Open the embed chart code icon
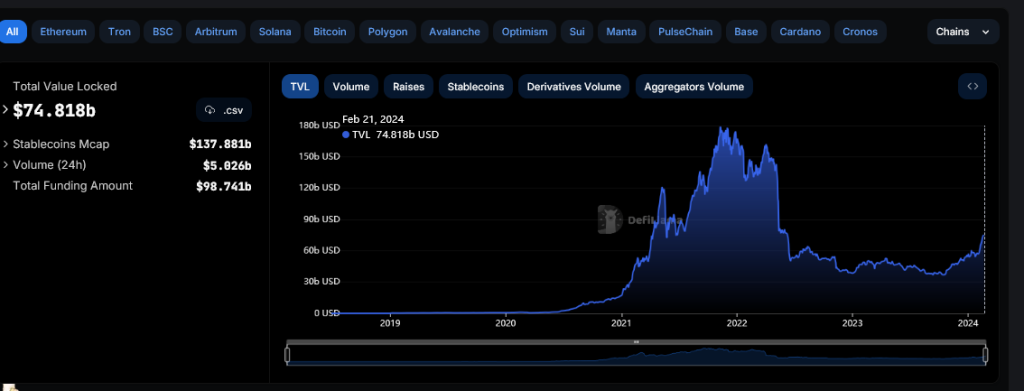Screen dimensions: 1024x391 (972, 86)
